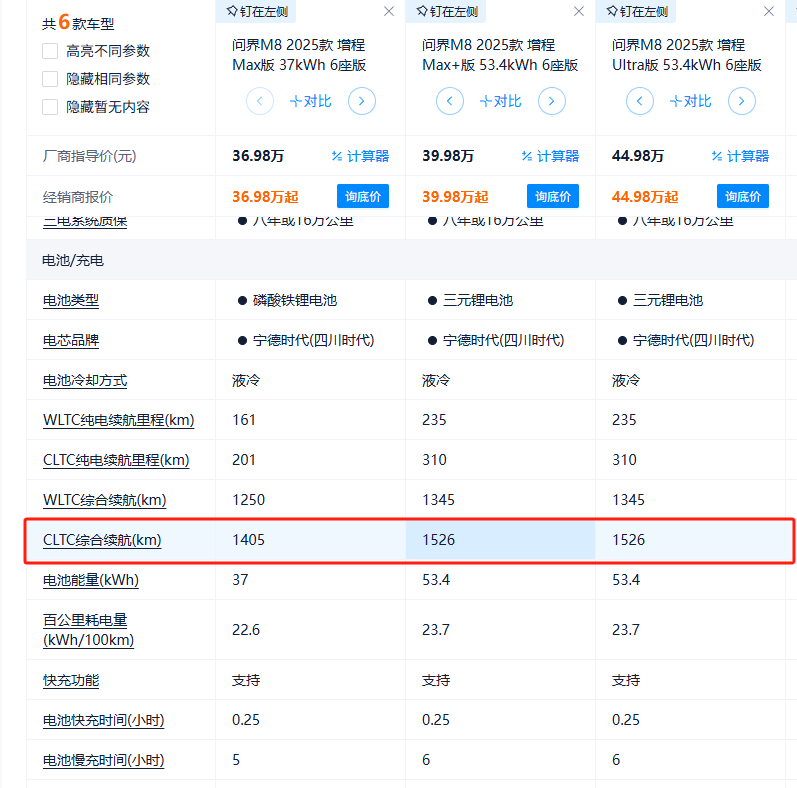797x788 pixels.
Task: Click the 共6款车型 count label
Action: [x=78, y=22]
